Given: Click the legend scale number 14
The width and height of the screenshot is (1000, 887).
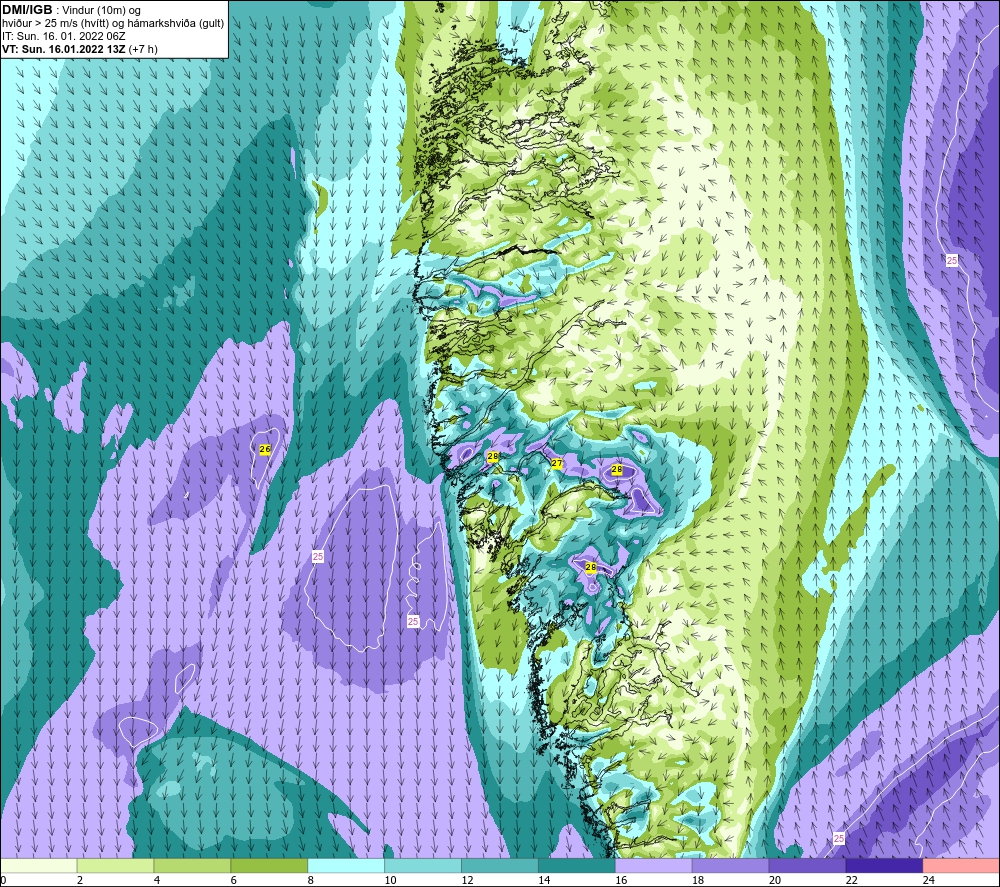Looking at the screenshot, I should tap(544, 880).
